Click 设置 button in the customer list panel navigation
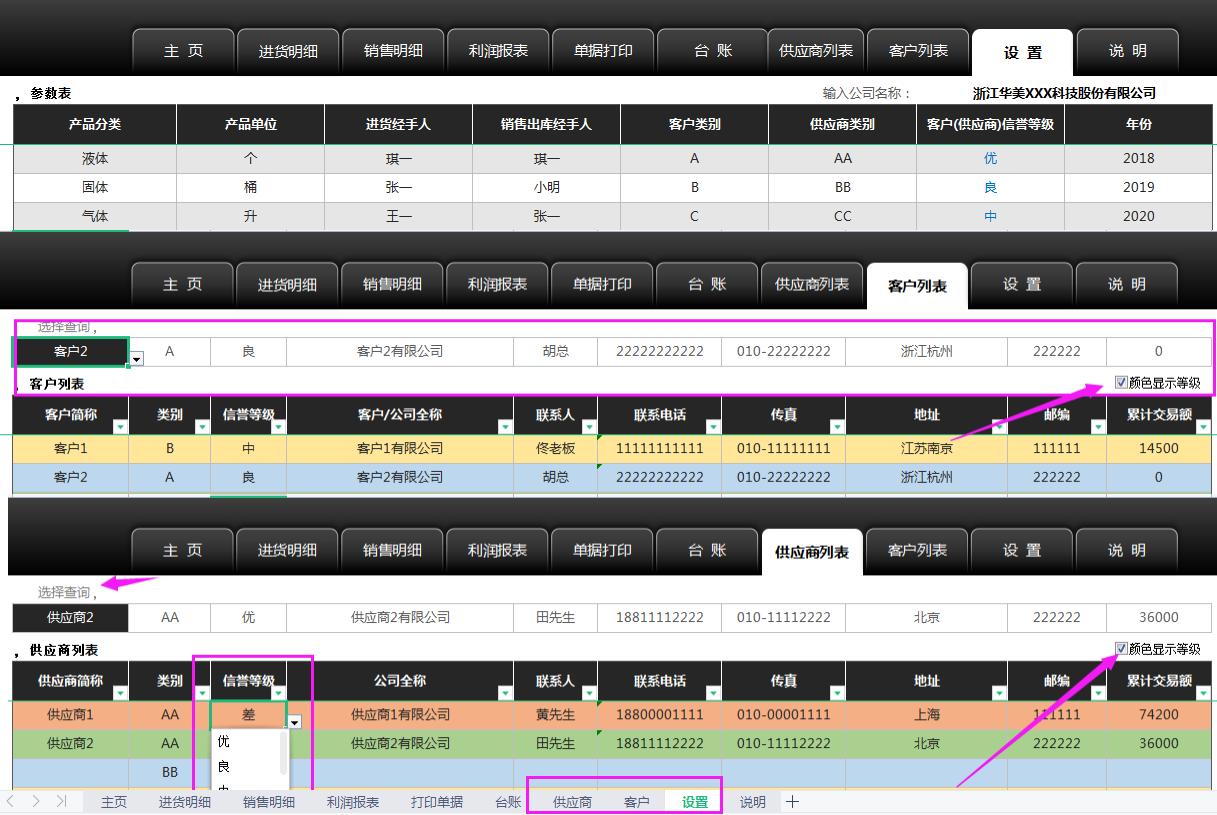The width and height of the screenshot is (1217, 815). click(x=1022, y=284)
